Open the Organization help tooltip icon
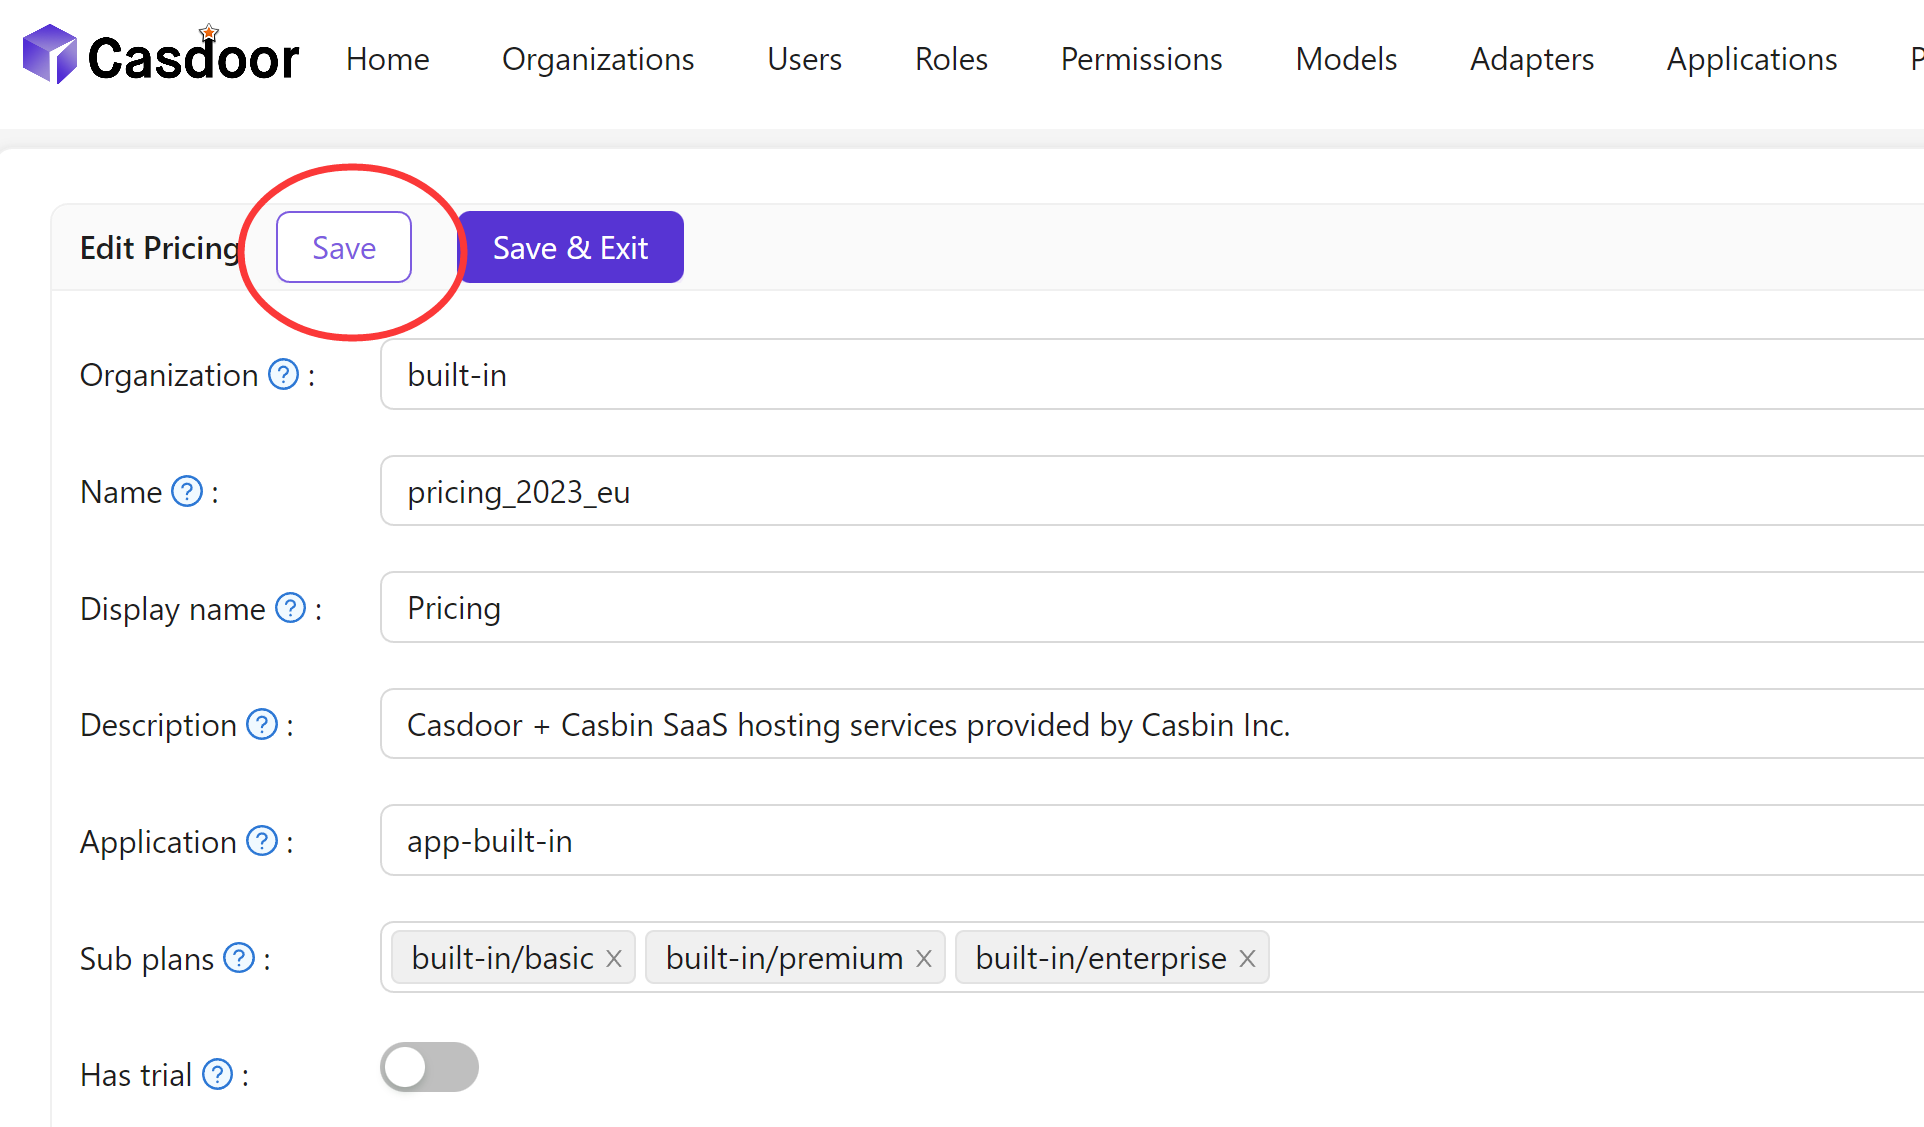This screenshot has width=1924, height=1127. point(282,373)
